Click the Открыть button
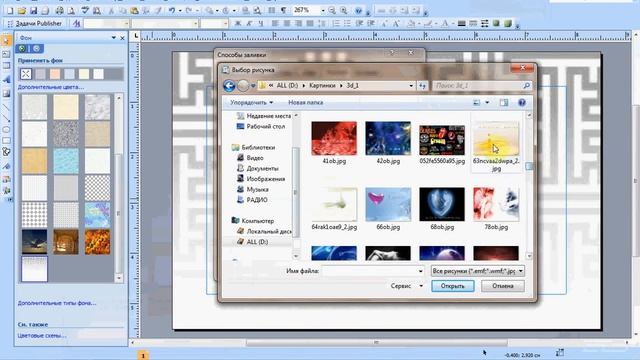The height and width of the screenshot is (360, 640). (x=453, y=286)
